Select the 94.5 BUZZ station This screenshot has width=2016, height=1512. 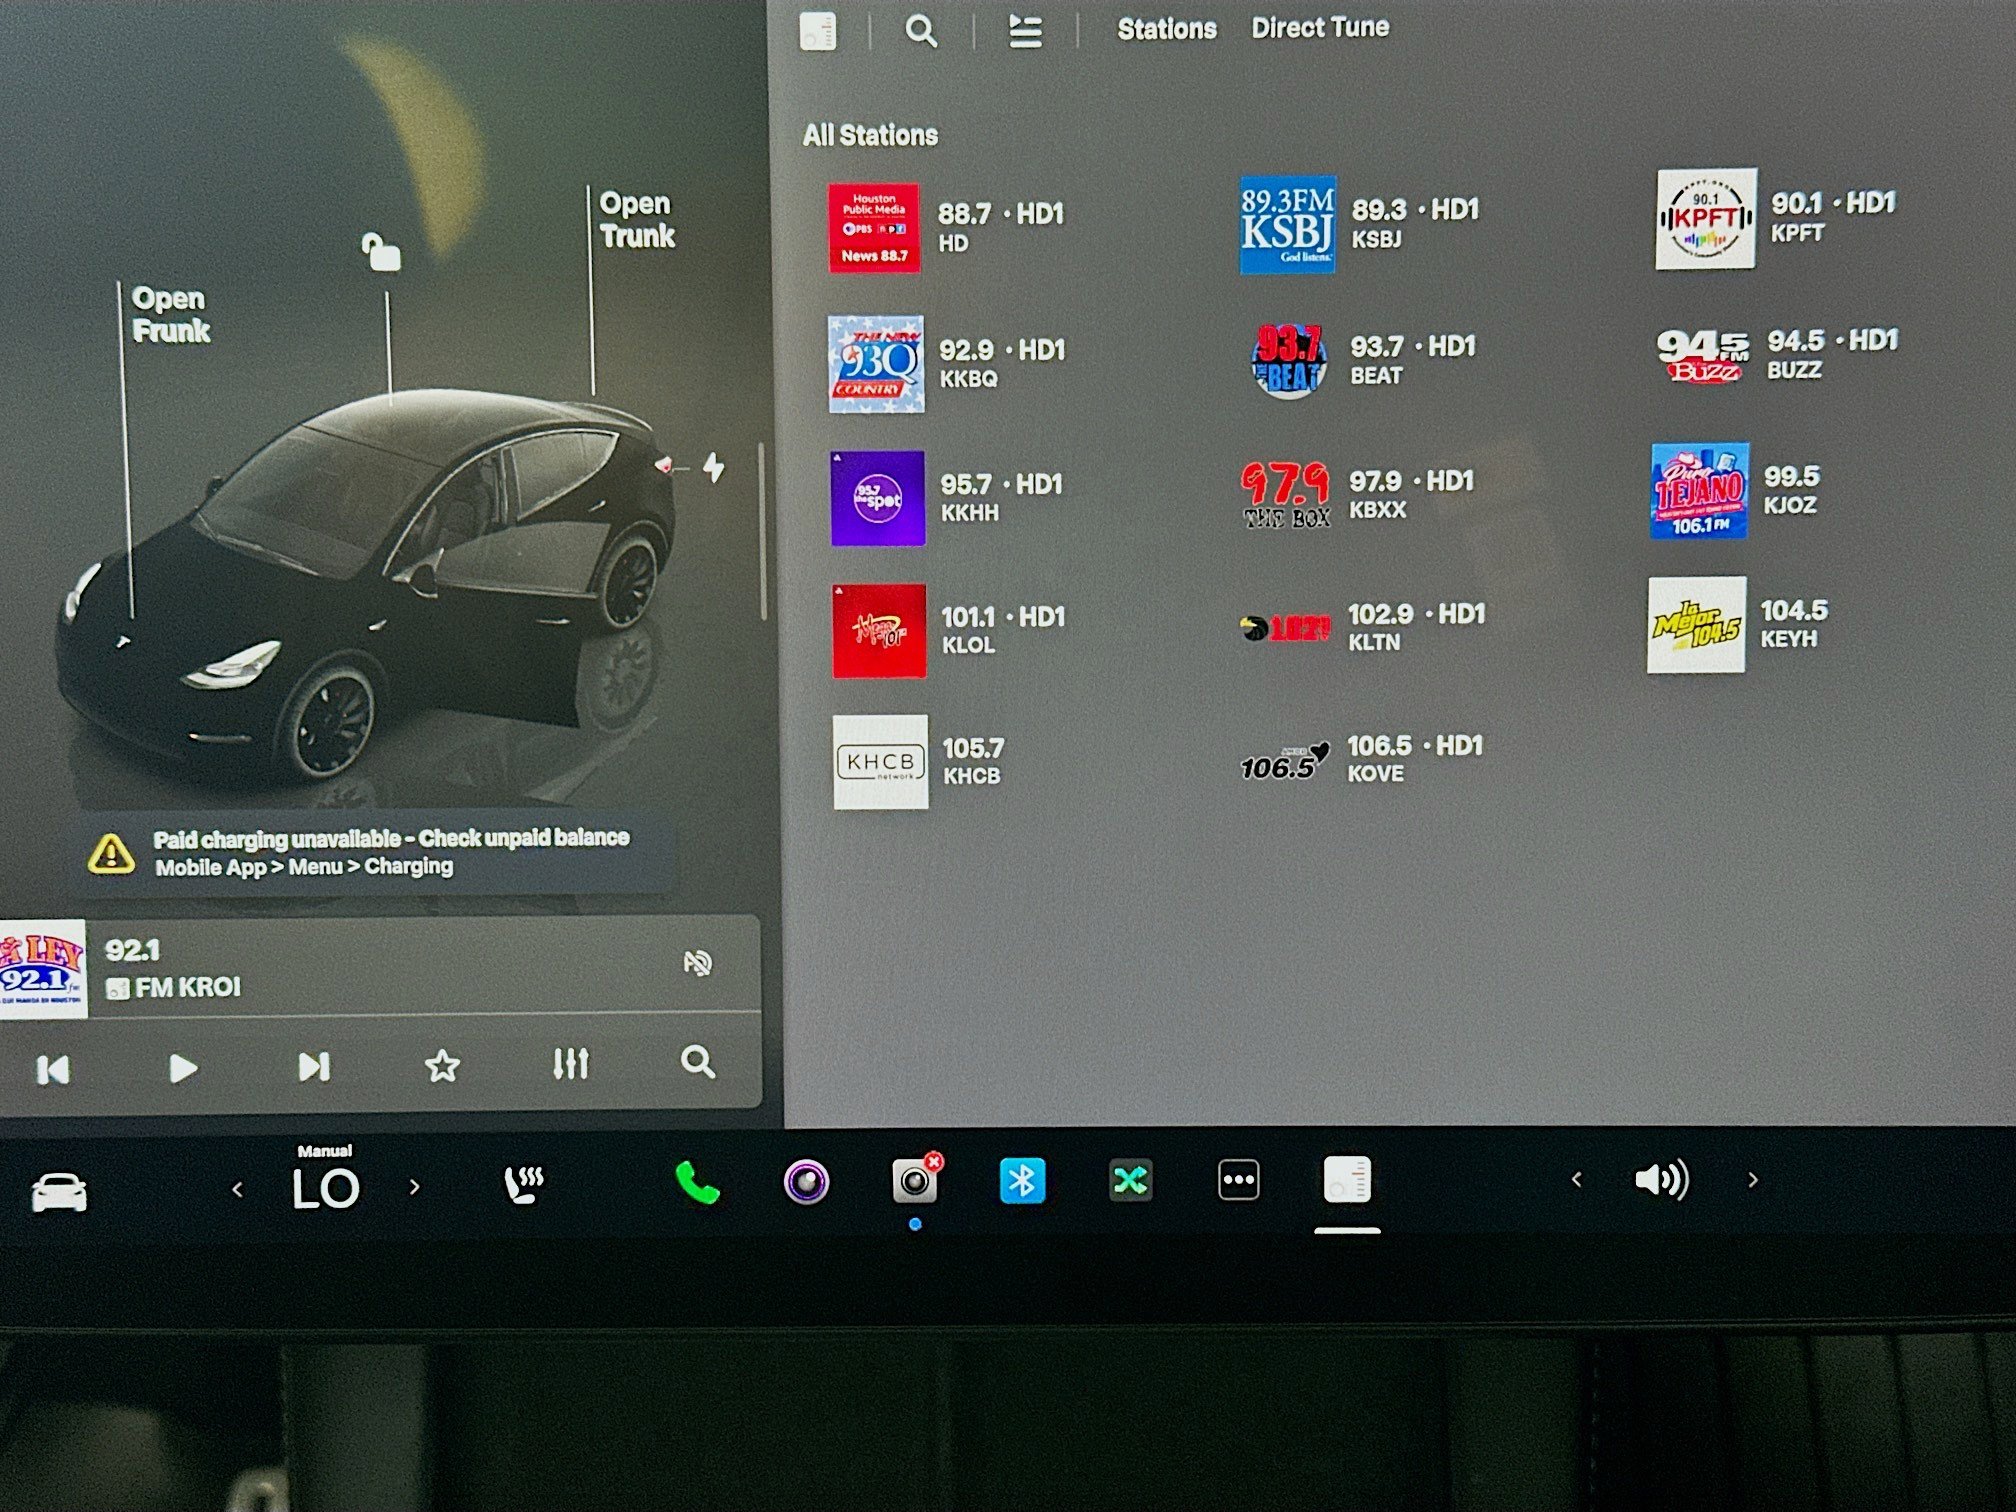(x=1777, y=355)
